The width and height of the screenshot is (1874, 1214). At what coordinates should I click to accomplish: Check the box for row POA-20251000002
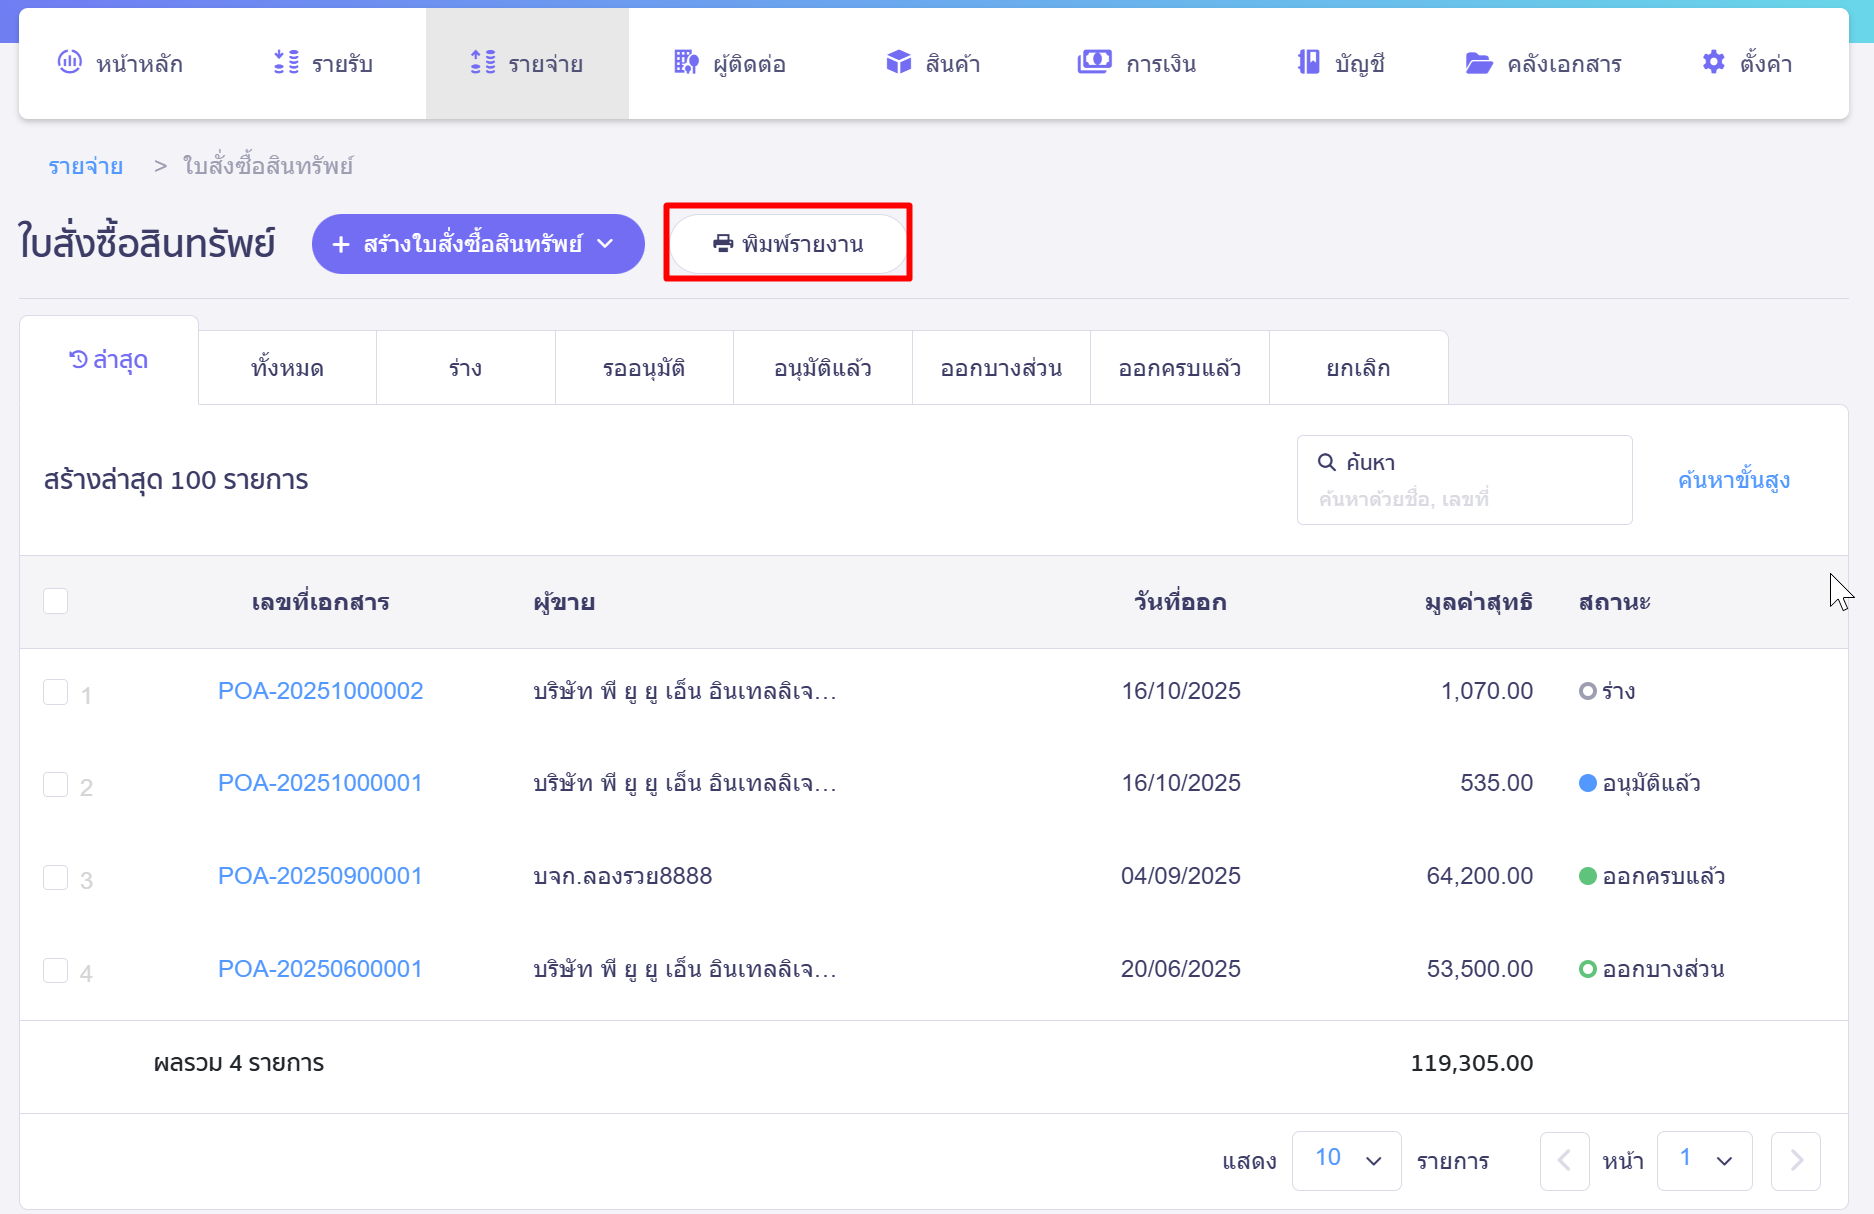pyautogui.click(x=56, y=692)
